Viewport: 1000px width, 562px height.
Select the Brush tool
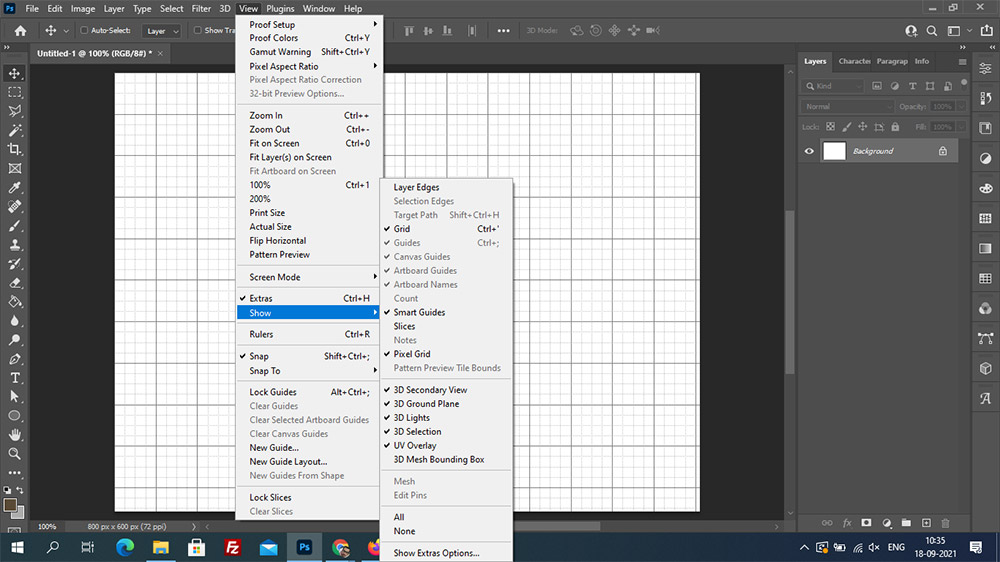[14, 226]
